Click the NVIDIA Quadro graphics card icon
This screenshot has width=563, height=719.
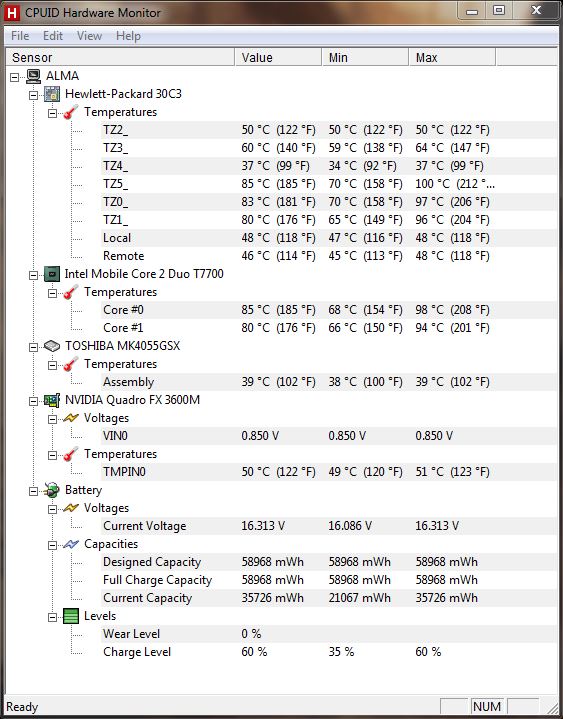[52, 400]
